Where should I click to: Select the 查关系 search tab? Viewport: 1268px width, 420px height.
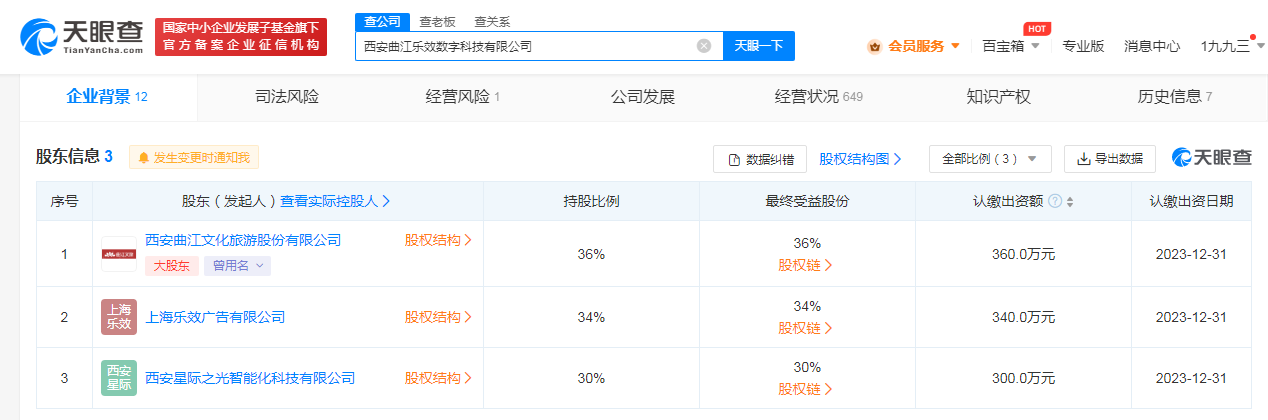click(x=491, y=22)
